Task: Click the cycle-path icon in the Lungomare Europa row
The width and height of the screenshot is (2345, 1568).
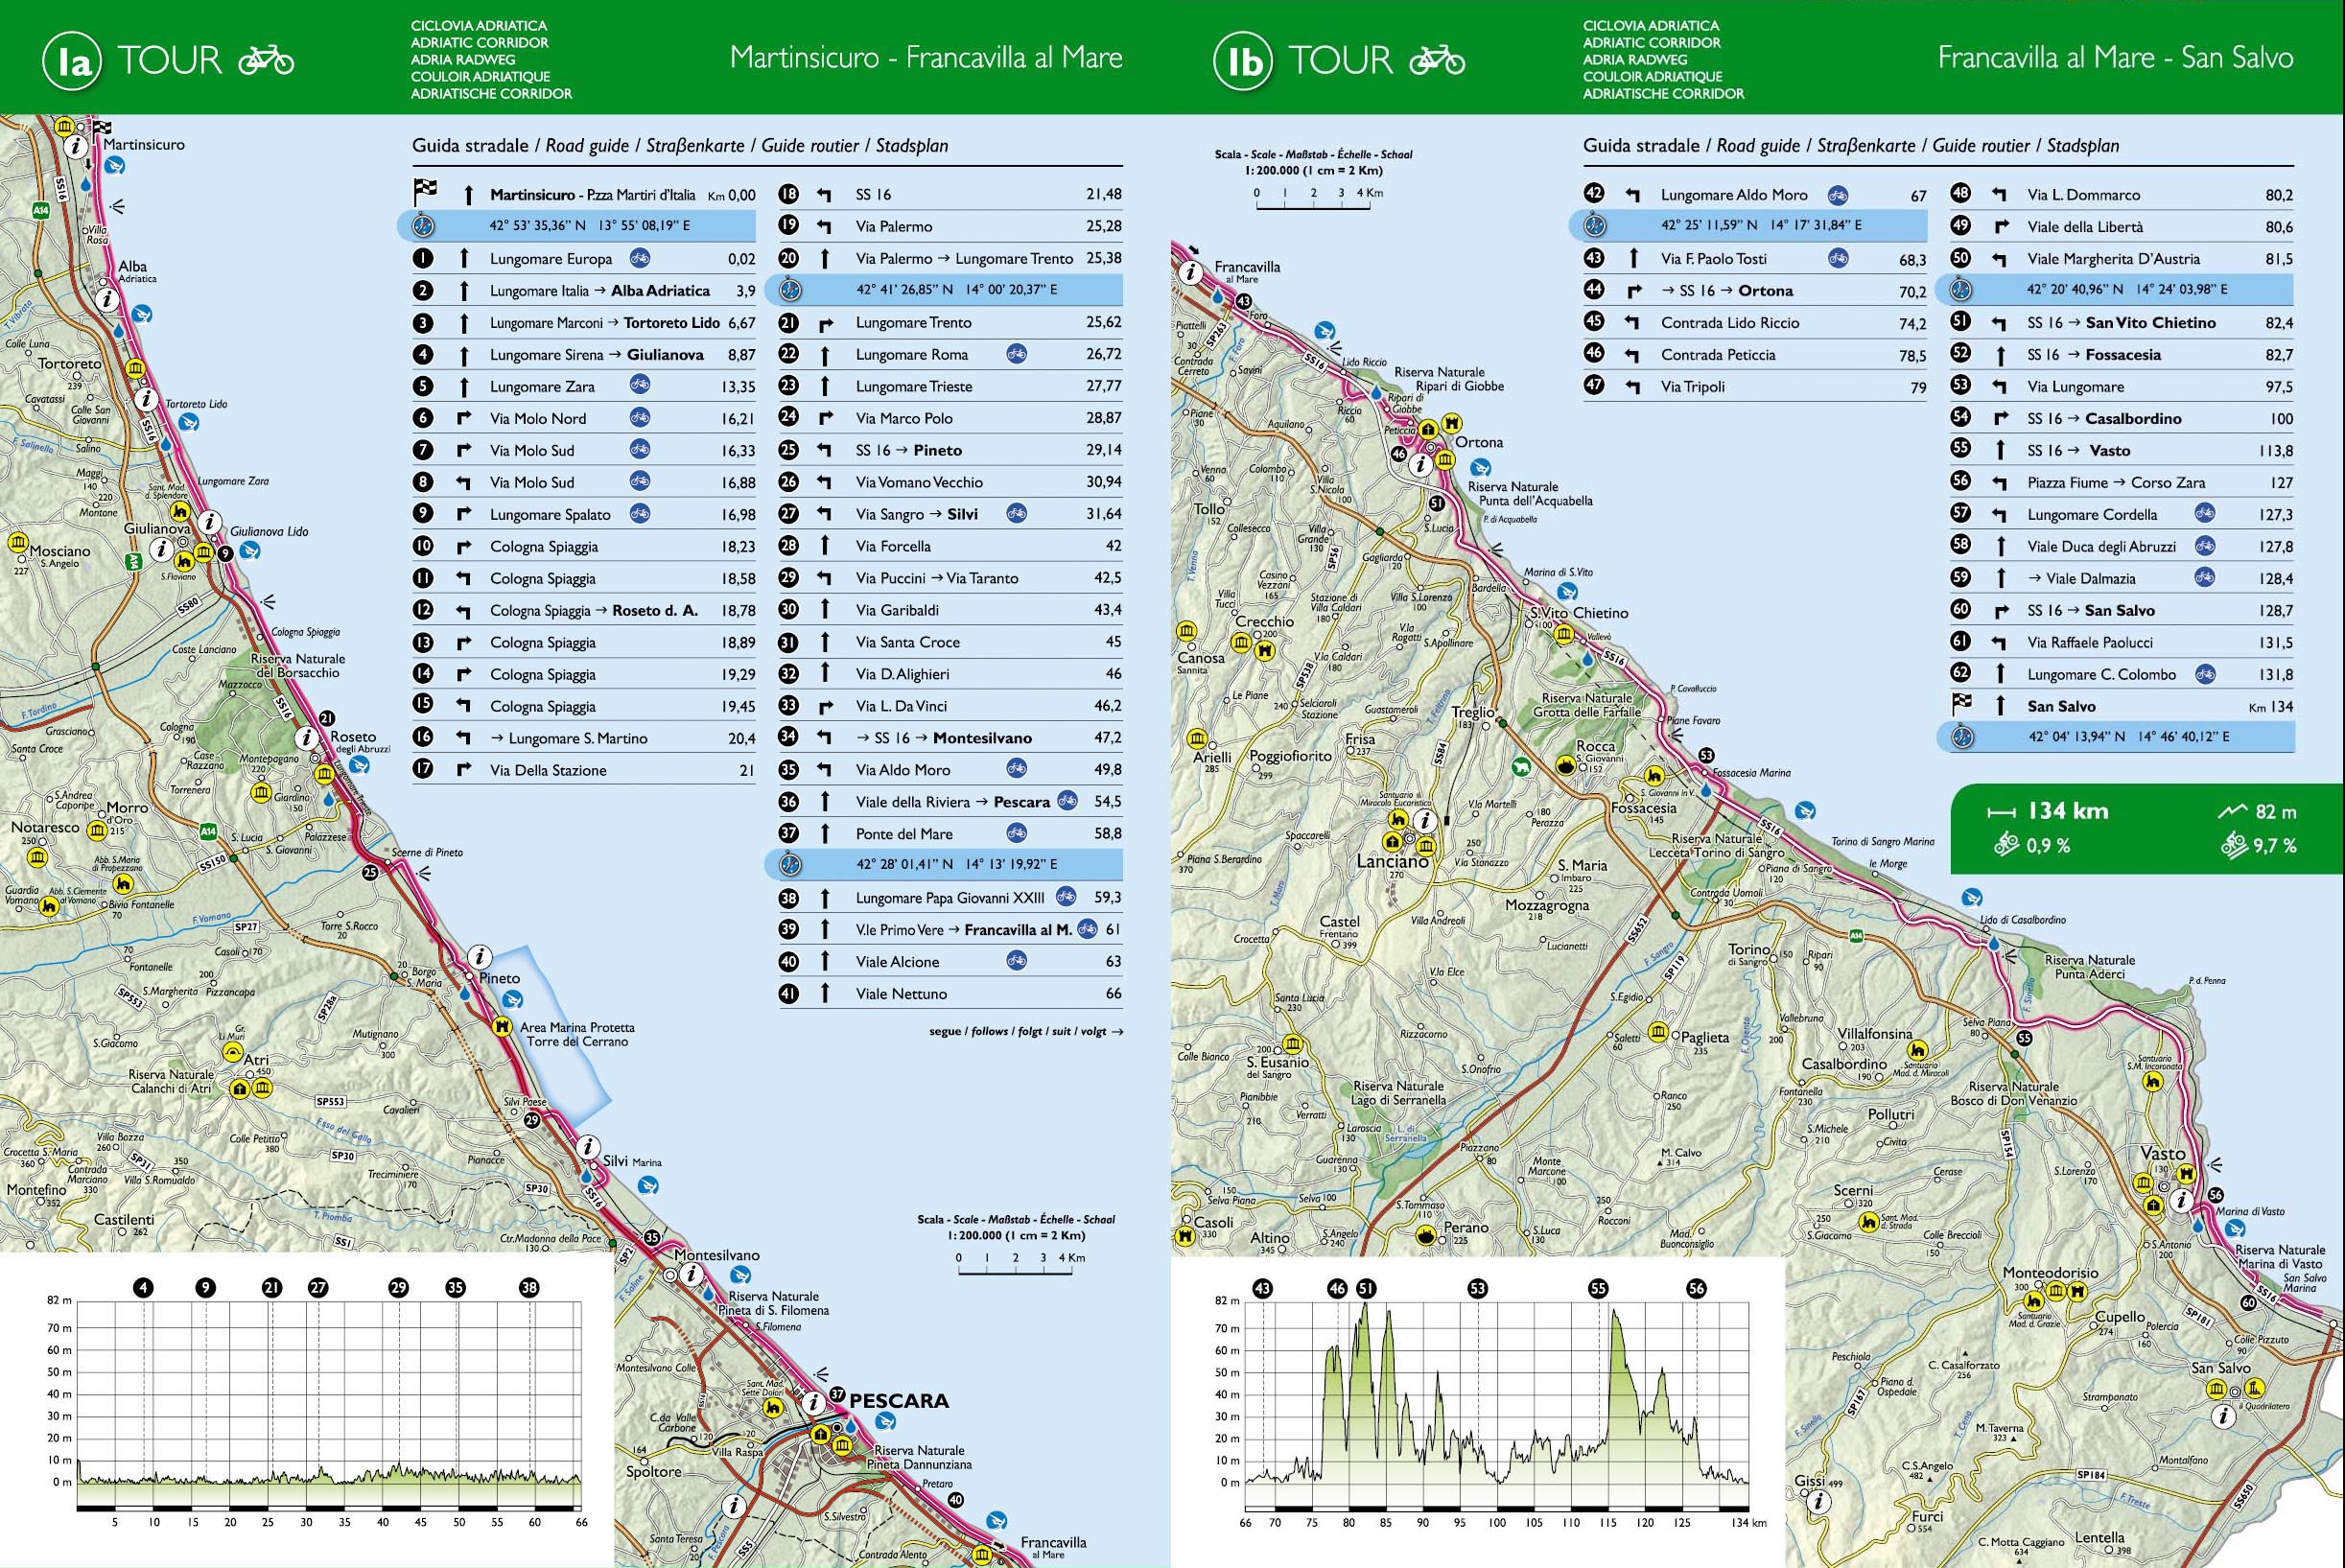Action: pos(640,258)
